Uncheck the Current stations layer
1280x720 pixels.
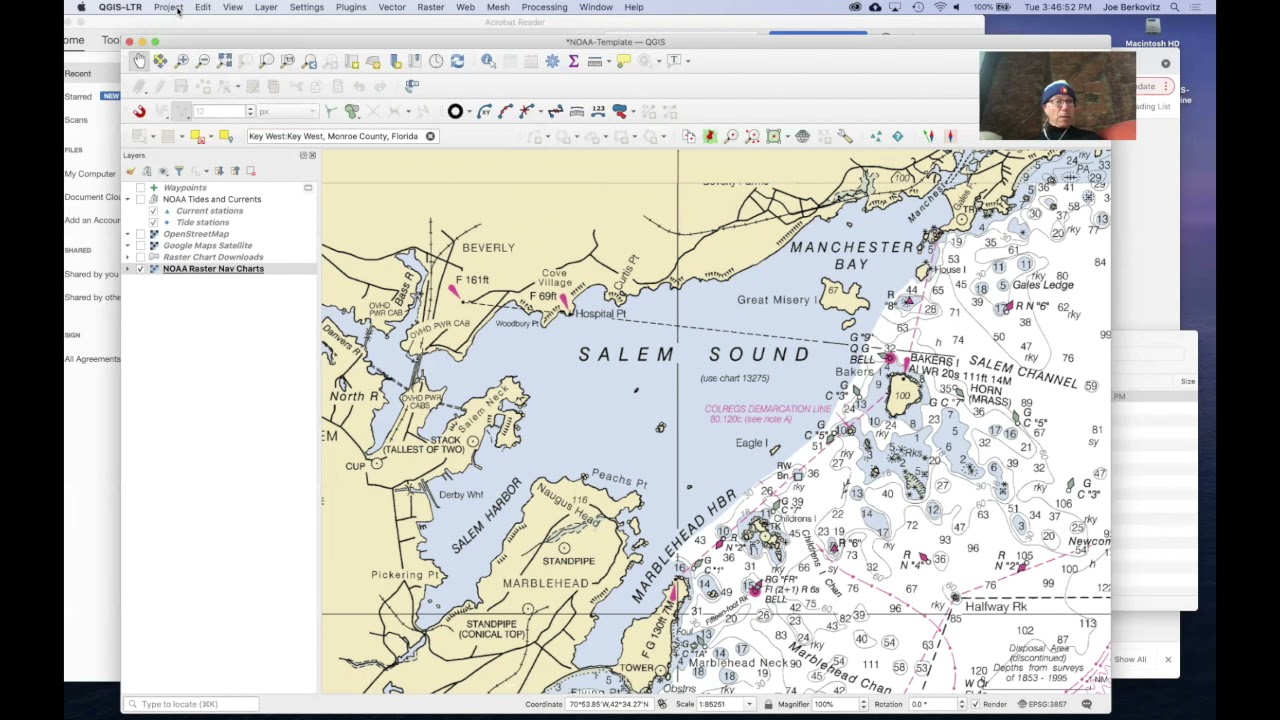(153, 211)
